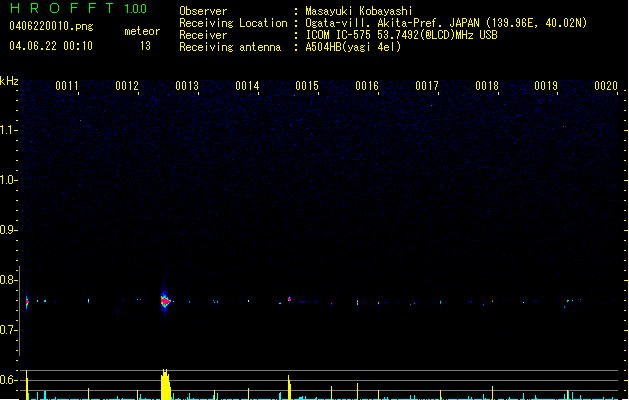Click the 1.1 kHz axis label
Screen dimensions: 629x400
pos(8,130)
